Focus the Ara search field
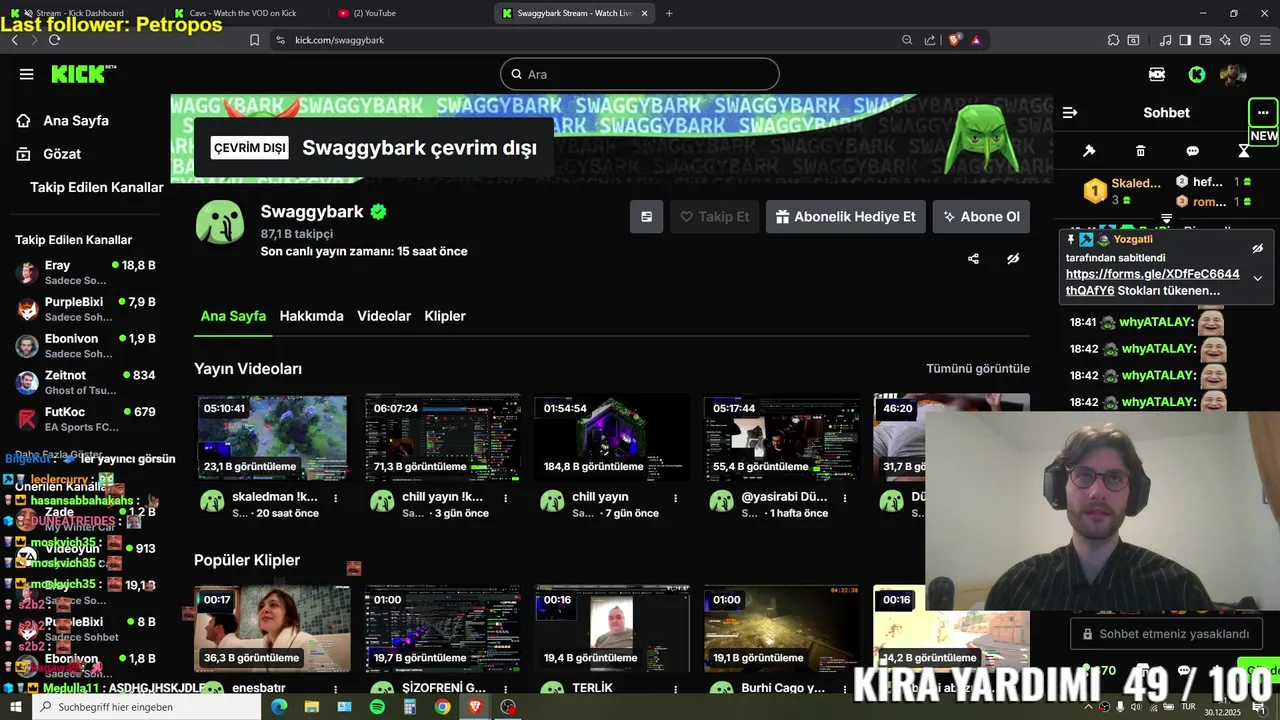The image size is (1280, 720). [x=640, y=74]
